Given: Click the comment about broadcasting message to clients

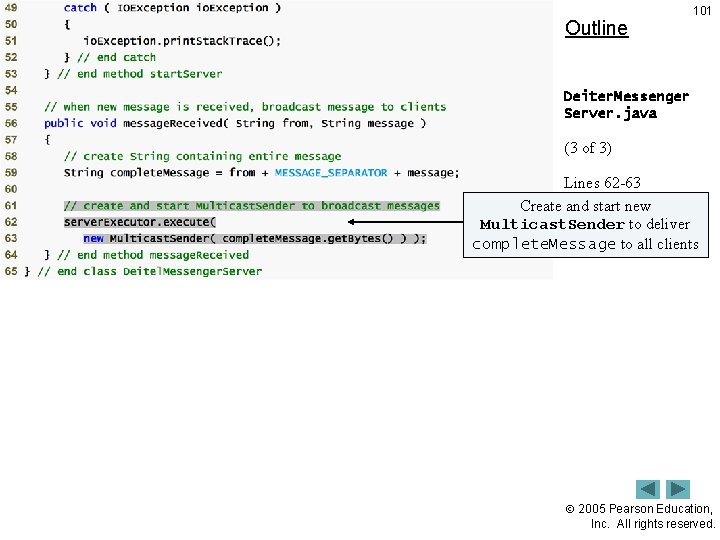Looking at the screenshot, I should click(245, 107).
